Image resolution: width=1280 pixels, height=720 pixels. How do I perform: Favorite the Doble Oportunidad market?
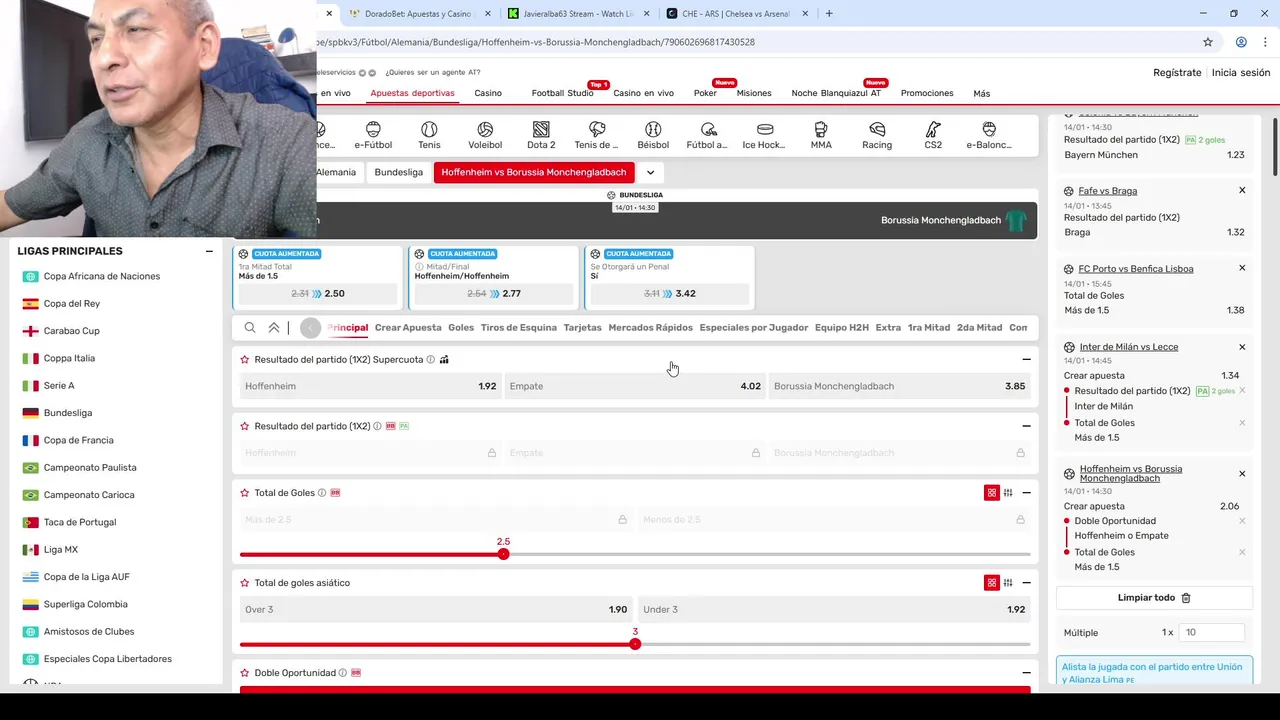(x=245, y=673)
